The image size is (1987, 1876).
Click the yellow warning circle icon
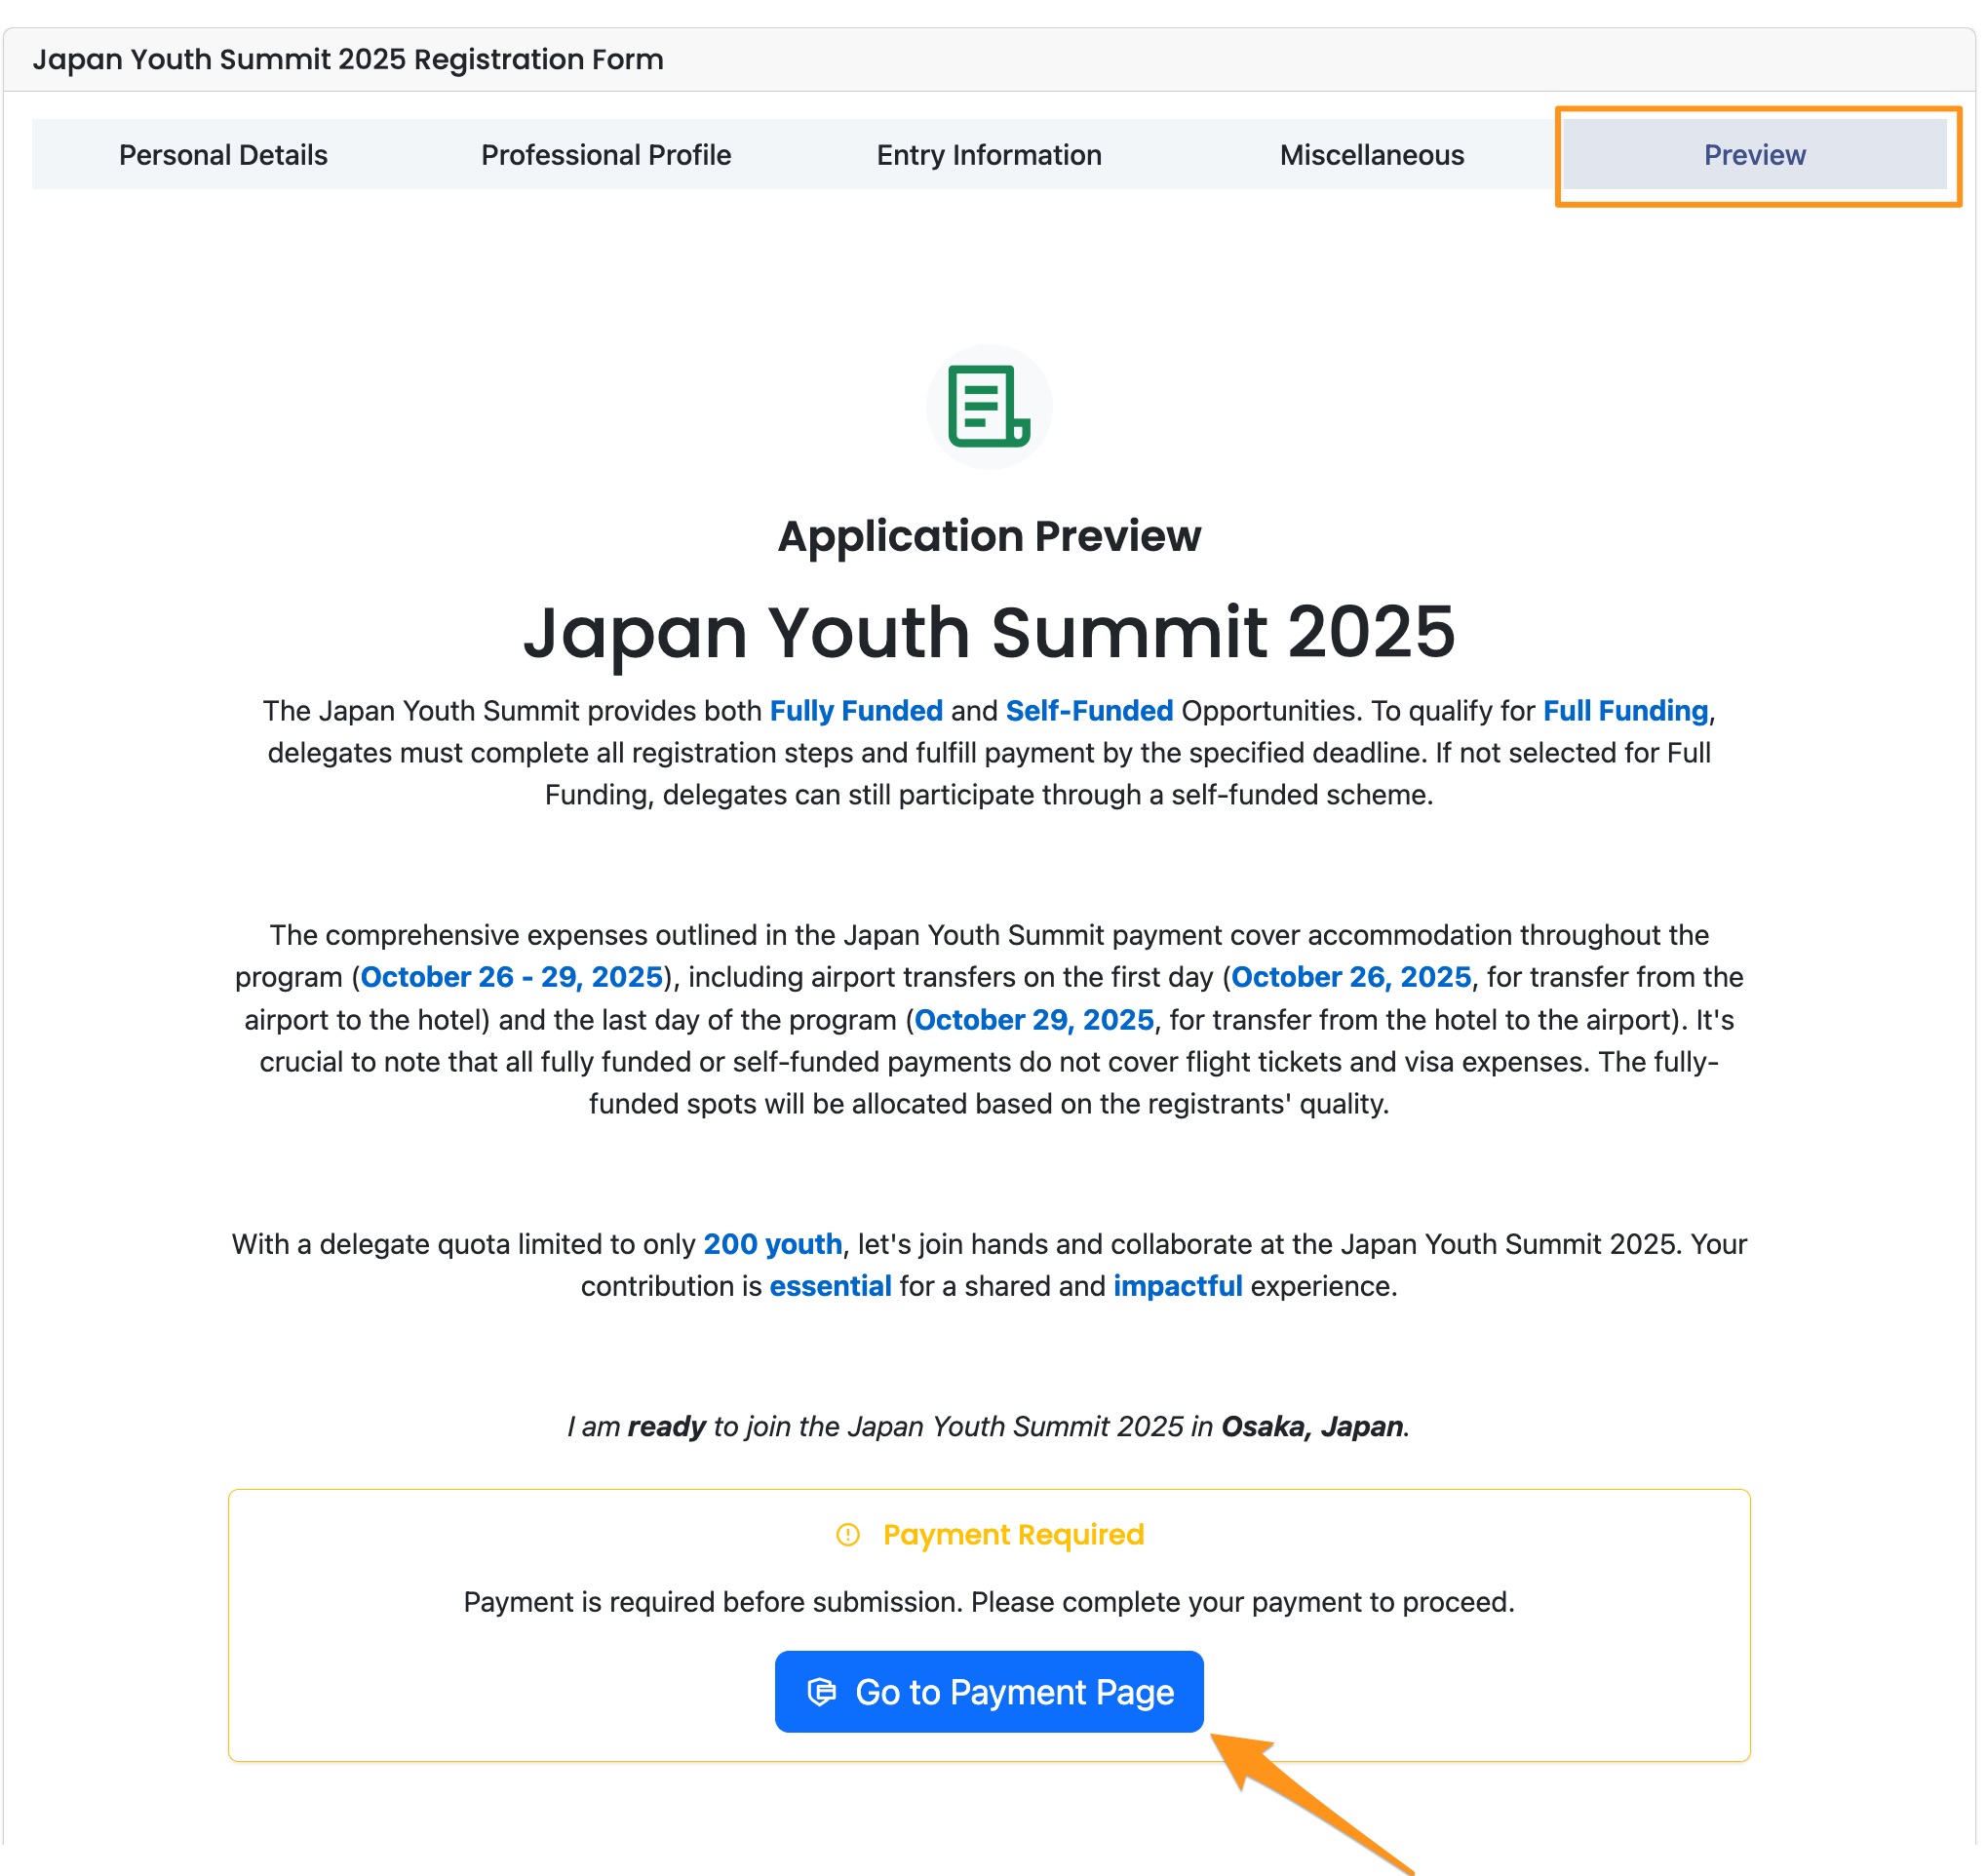click(846, 1536)
